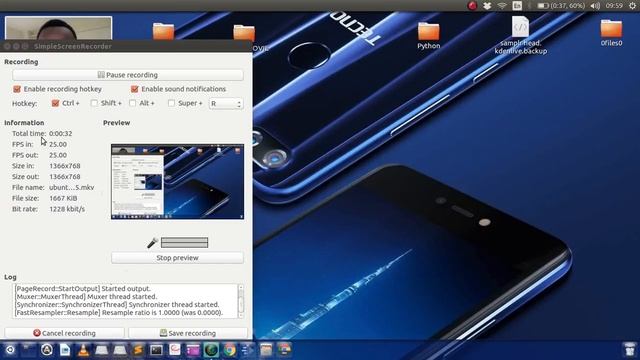Launch VLC media player from taskbar
Image resolution: width=640 pixels, height=360 pixels.
tap(83, 350)
